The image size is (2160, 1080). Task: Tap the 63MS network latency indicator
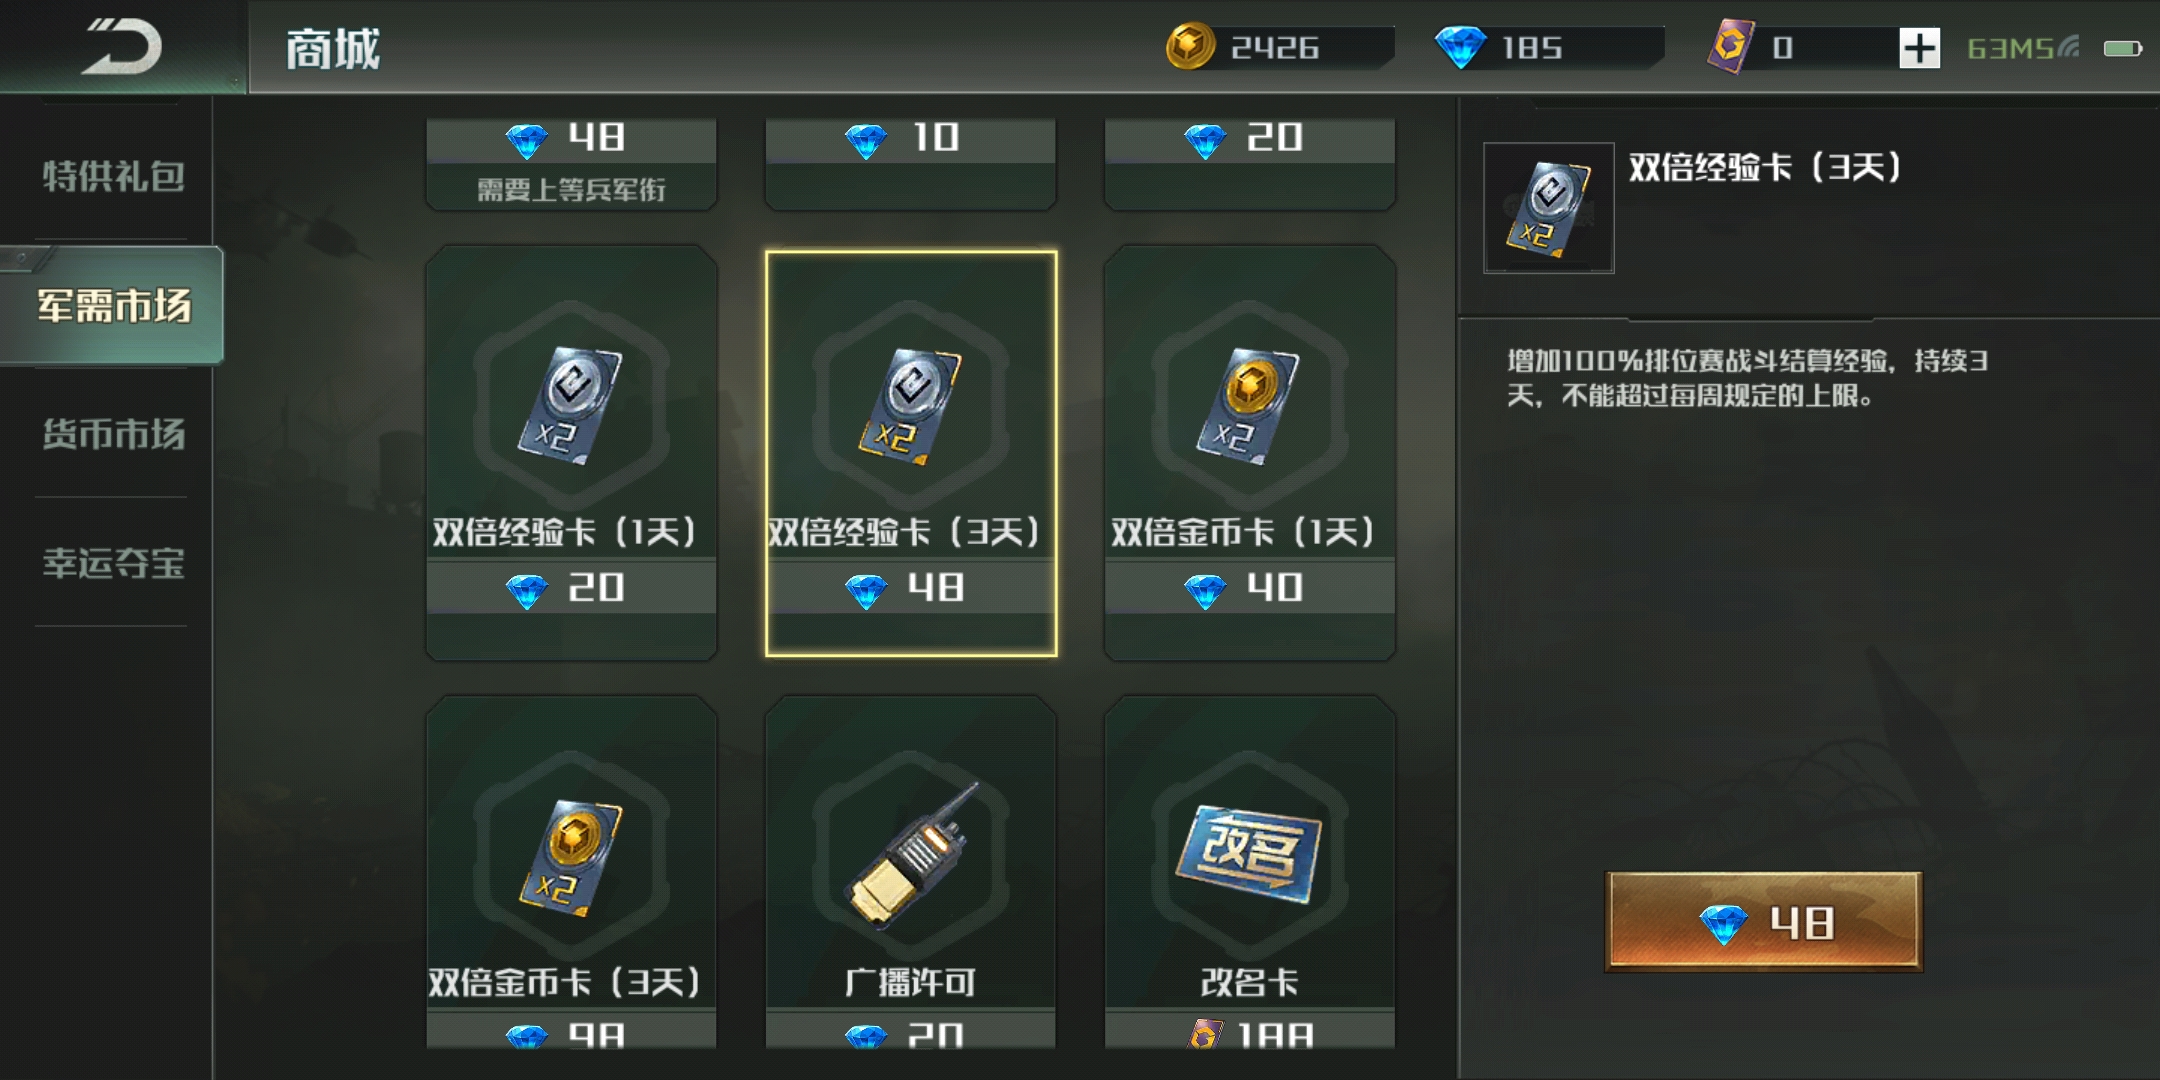click(x=2022, y=48)
